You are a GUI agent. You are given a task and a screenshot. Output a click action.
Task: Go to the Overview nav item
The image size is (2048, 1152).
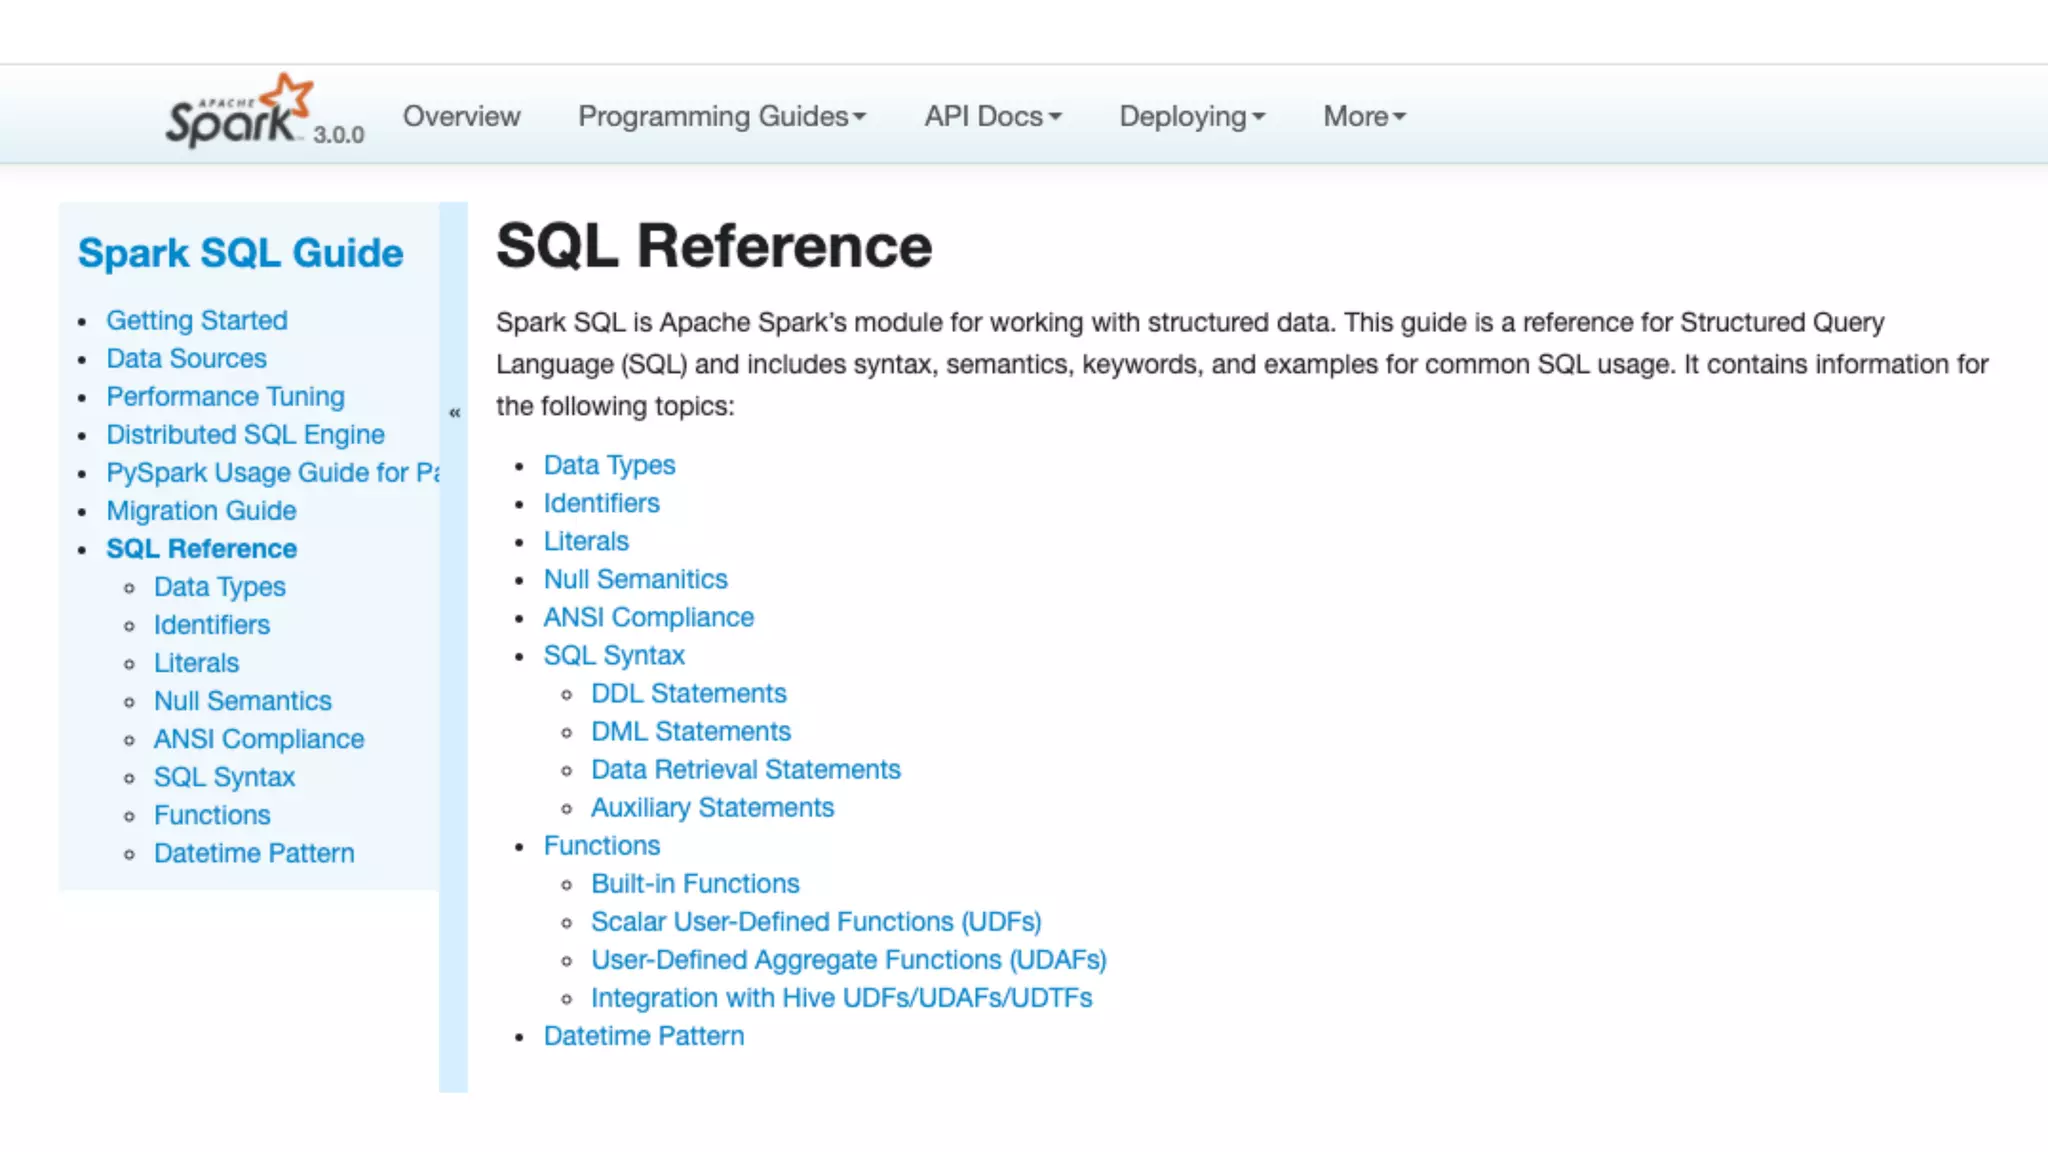click(x=461, y=117)
